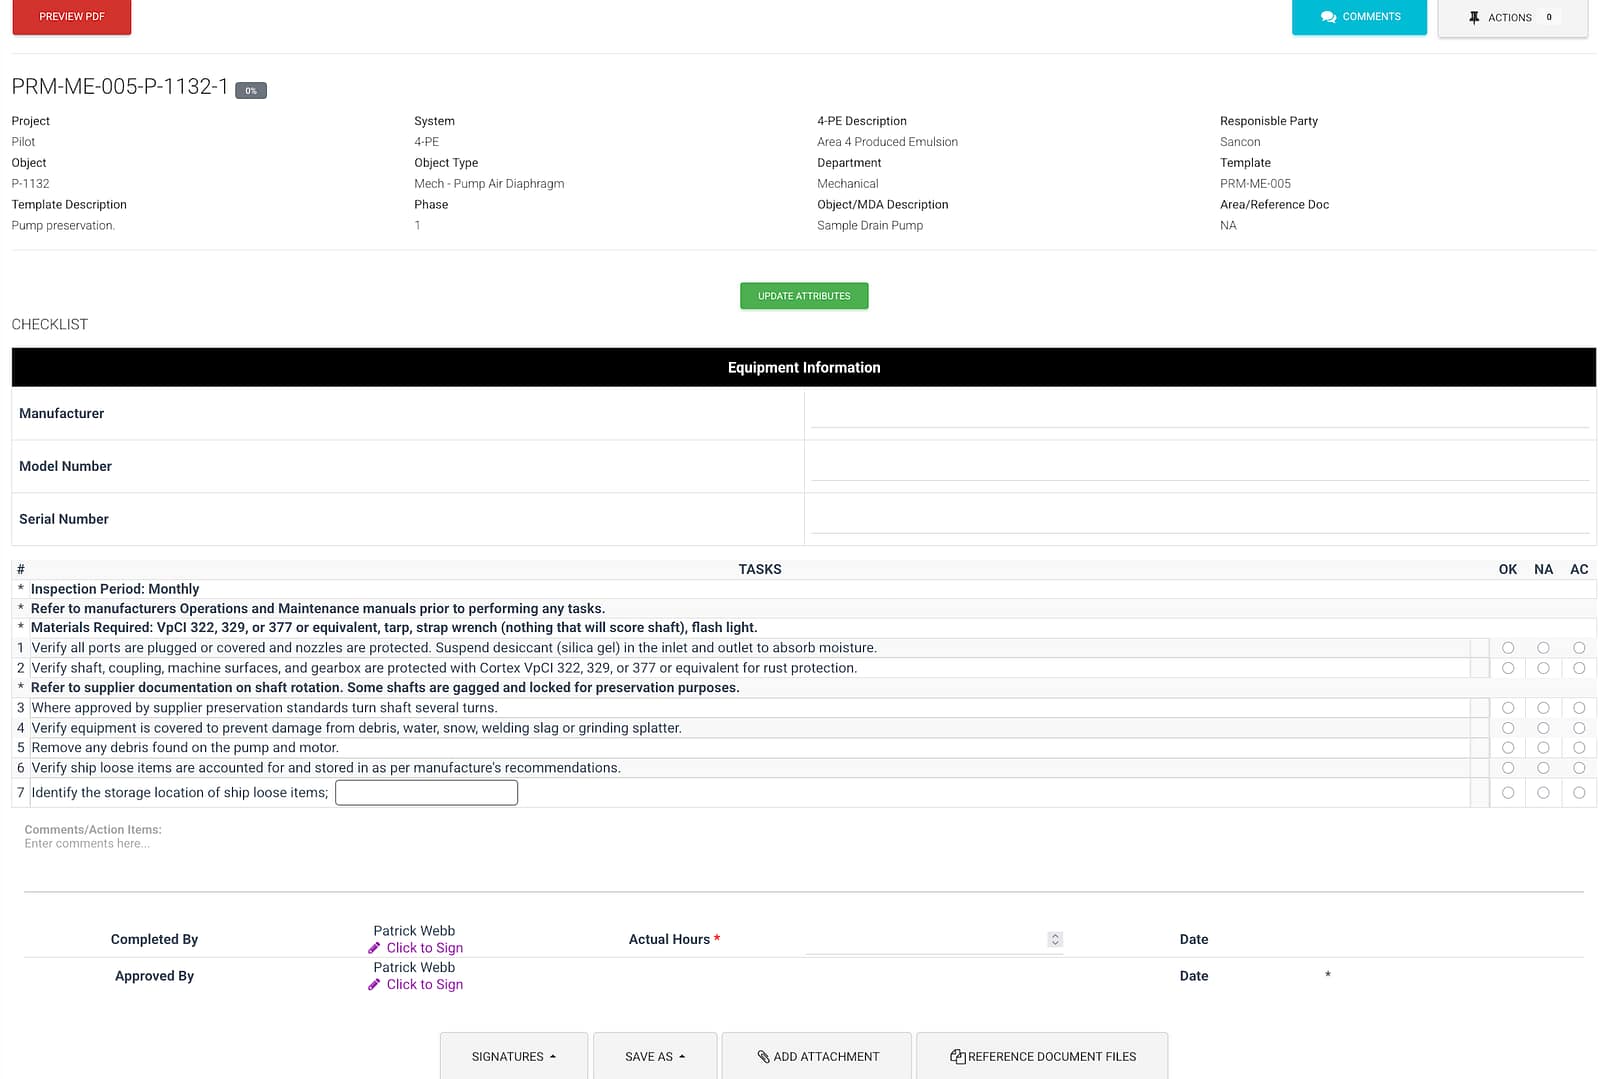
Task: Click the Update Attributes button
Action: coord(804,296)
